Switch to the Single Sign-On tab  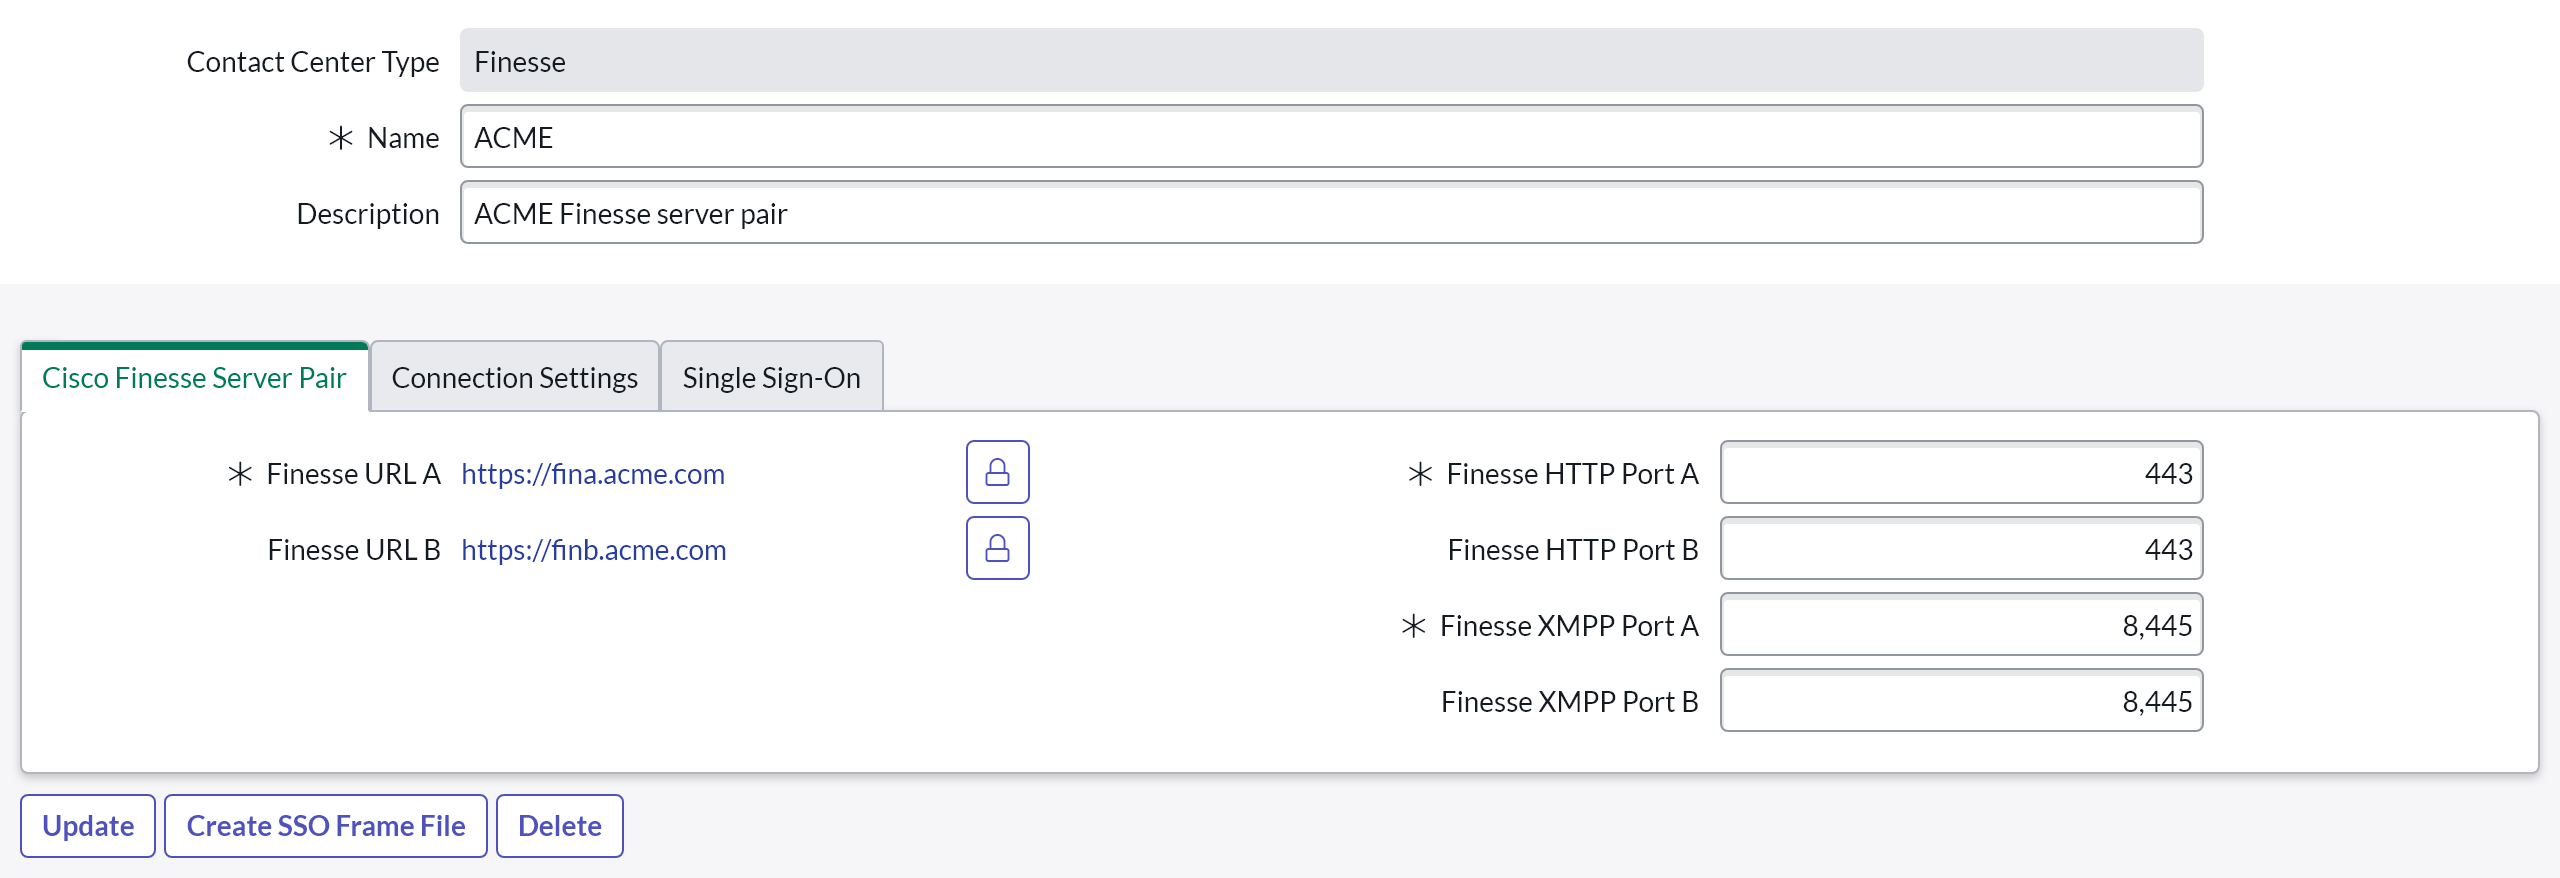click(x=771, y=378)
